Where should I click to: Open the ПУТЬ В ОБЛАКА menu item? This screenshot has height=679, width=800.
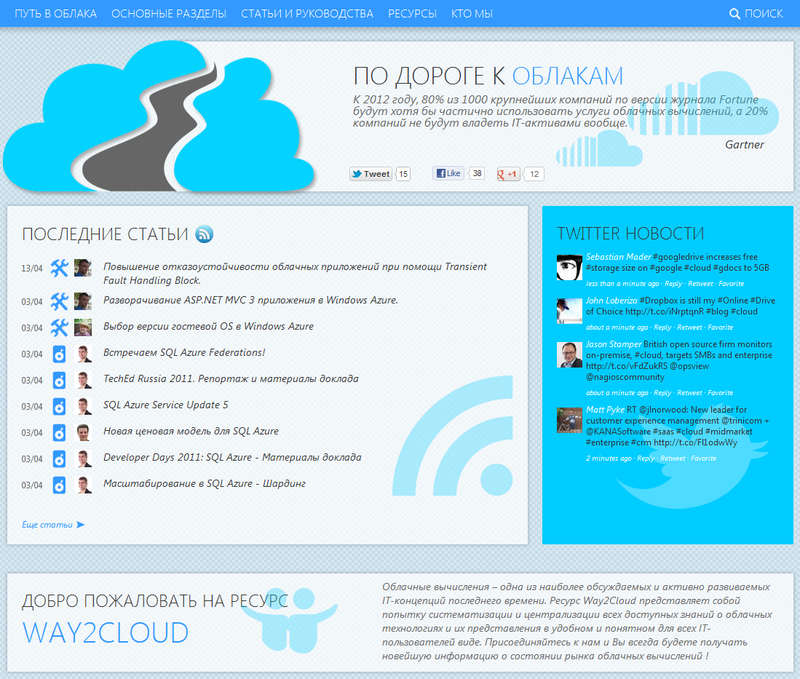pos(56,14)
